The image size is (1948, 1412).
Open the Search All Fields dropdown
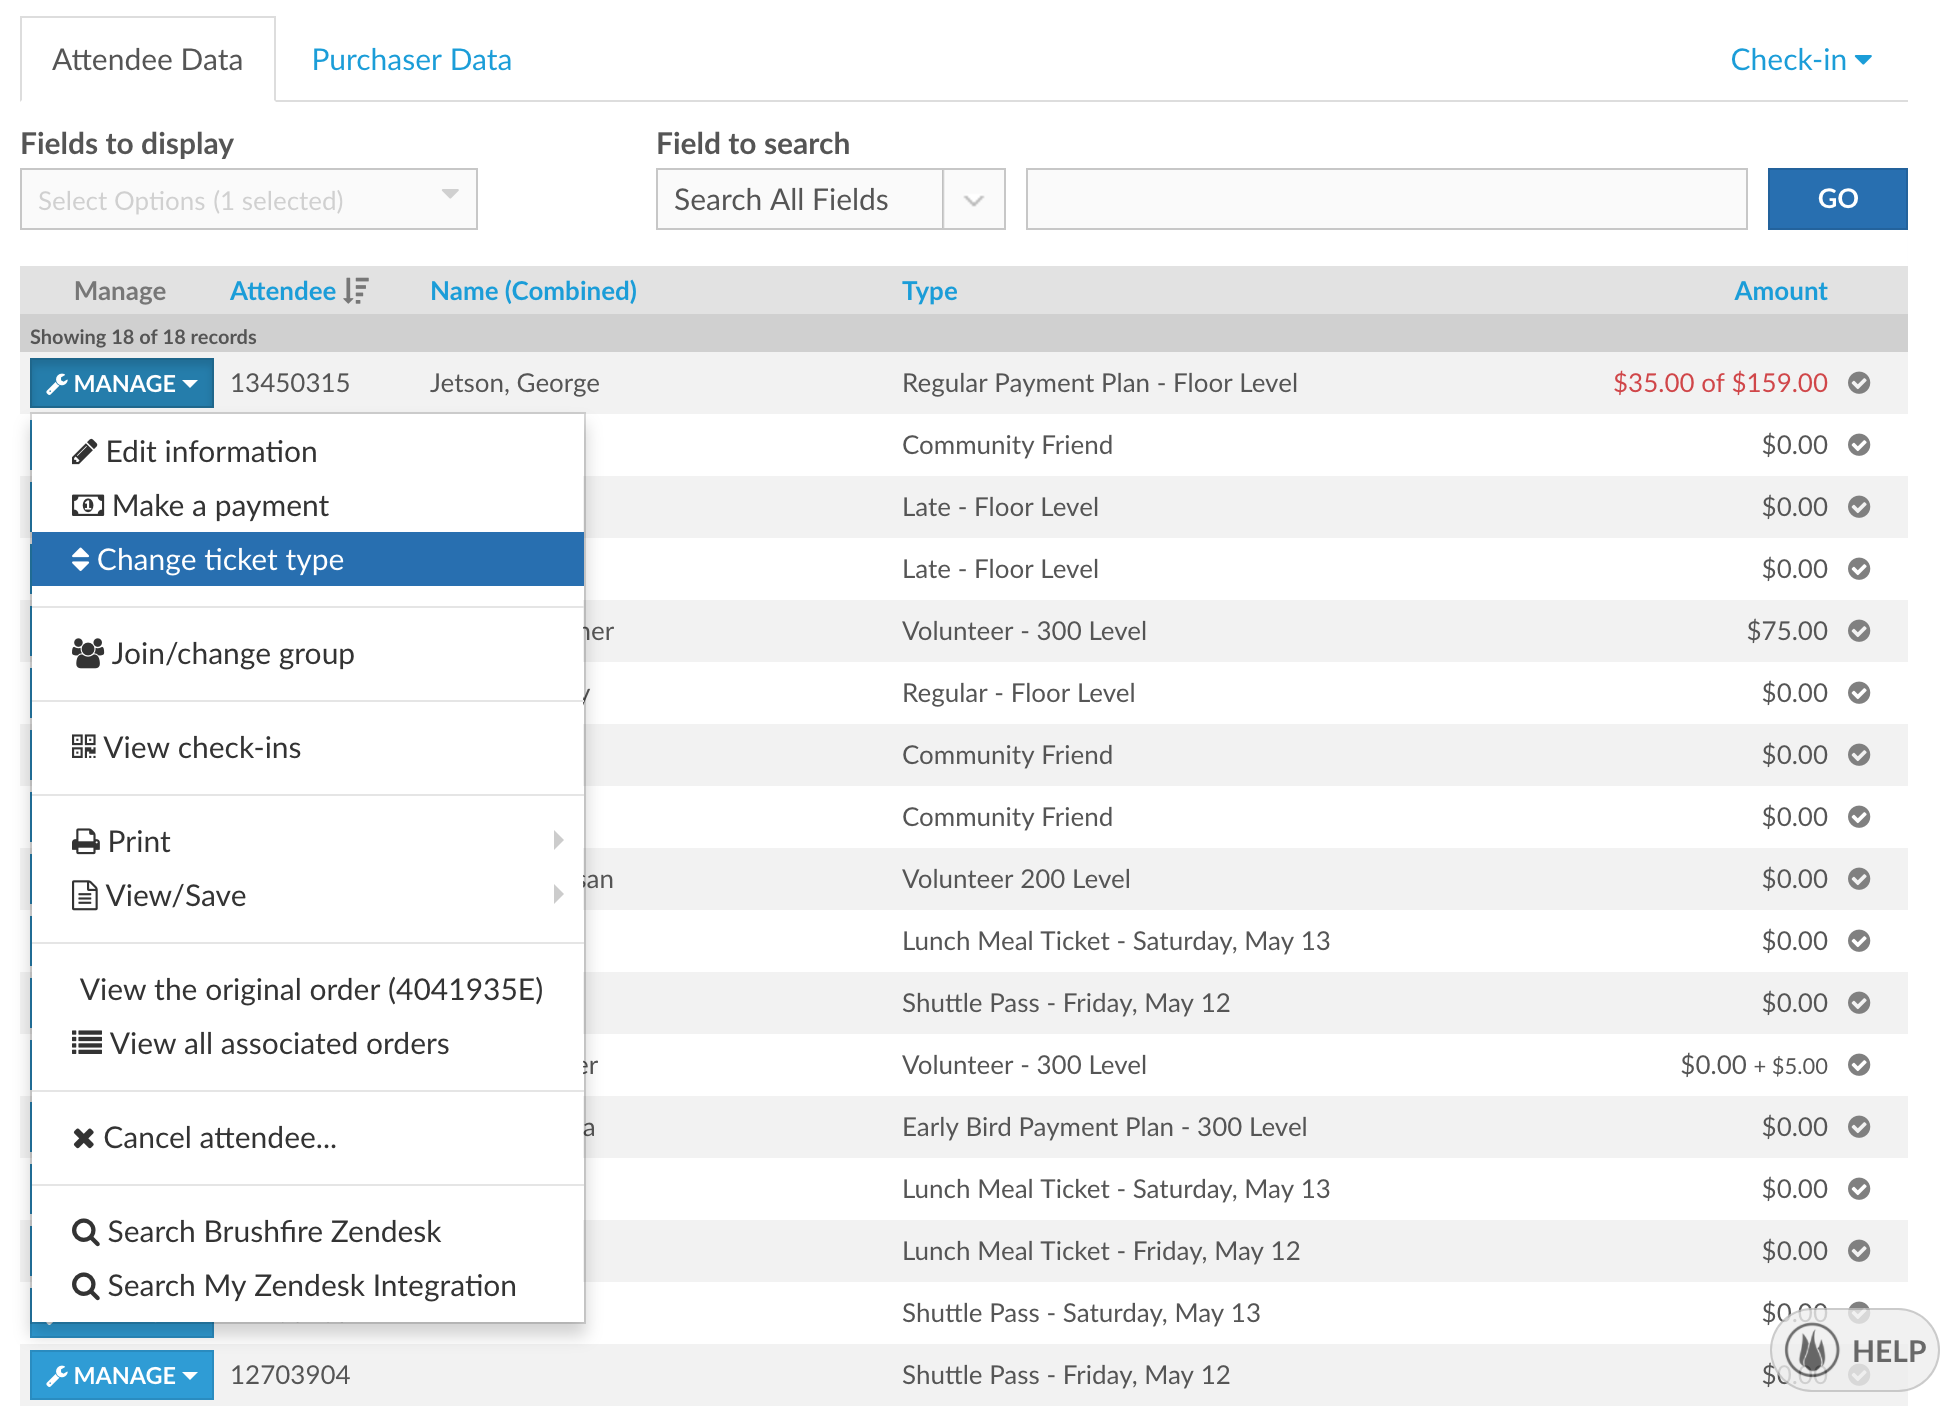click(830, 199)
